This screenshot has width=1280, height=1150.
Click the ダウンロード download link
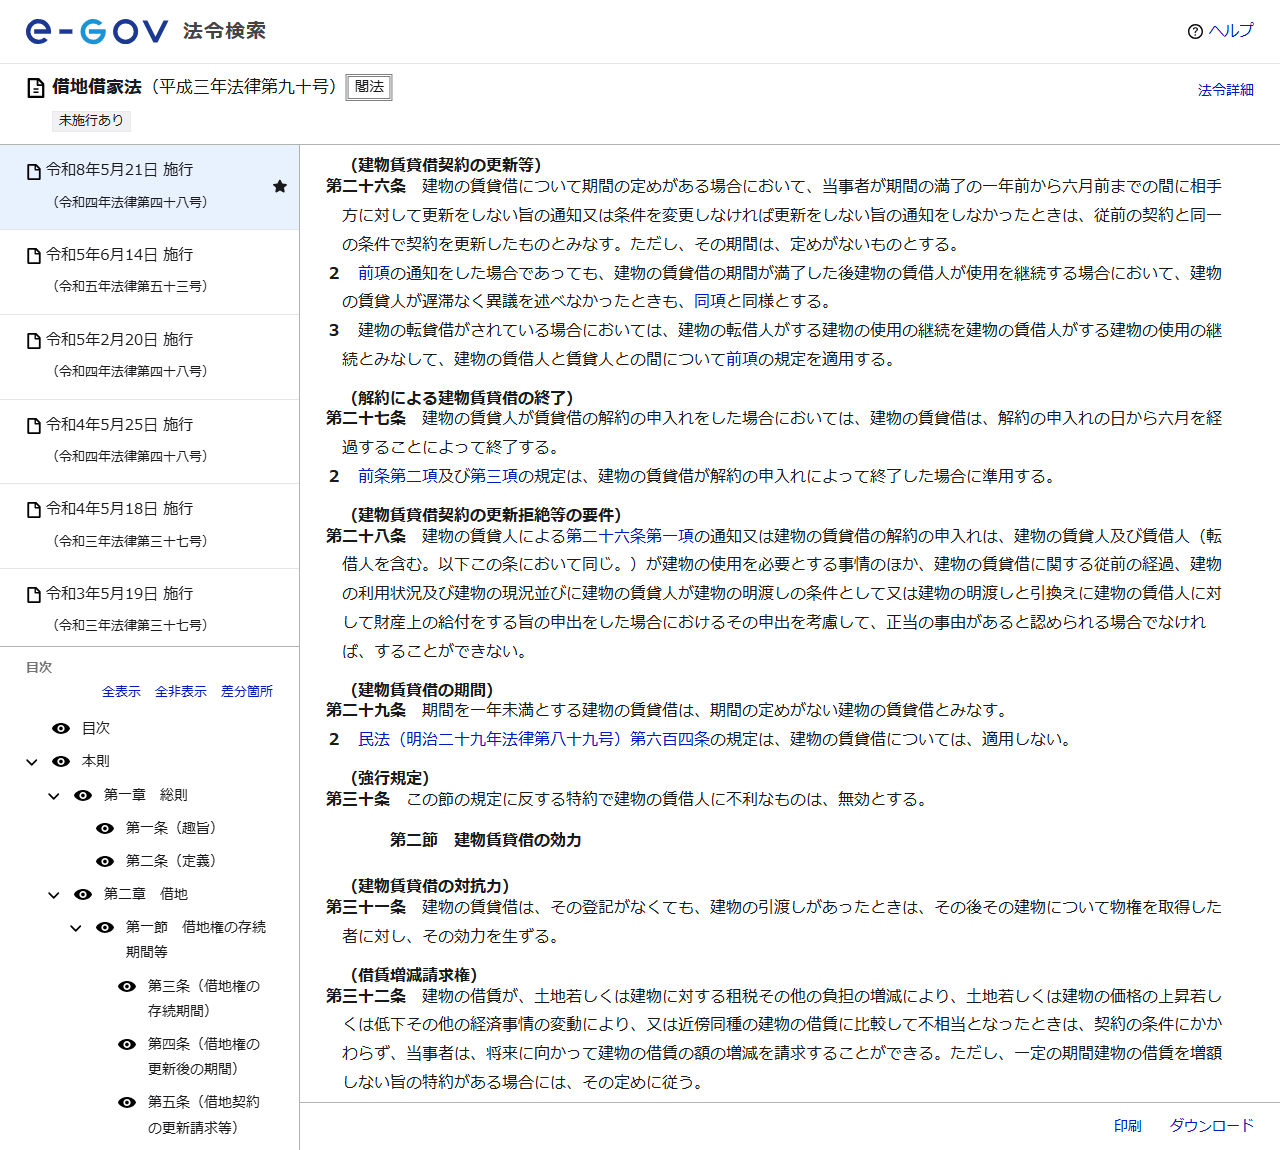1212,1126
